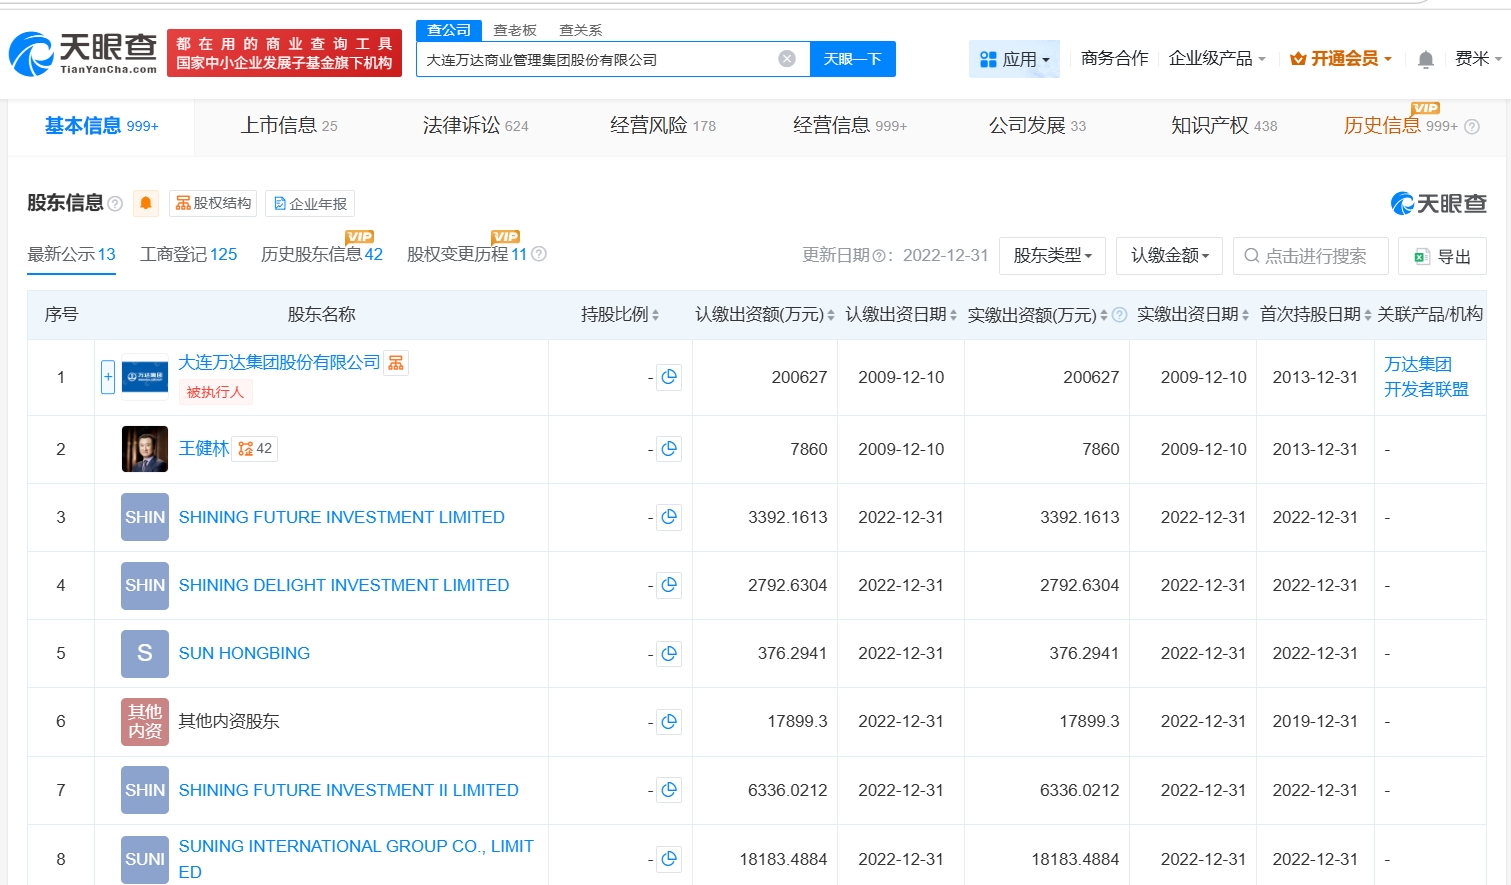Open the 贾米 user account dropdown
Screen dimensions: 1511x885
click(x=1478, y=59)
